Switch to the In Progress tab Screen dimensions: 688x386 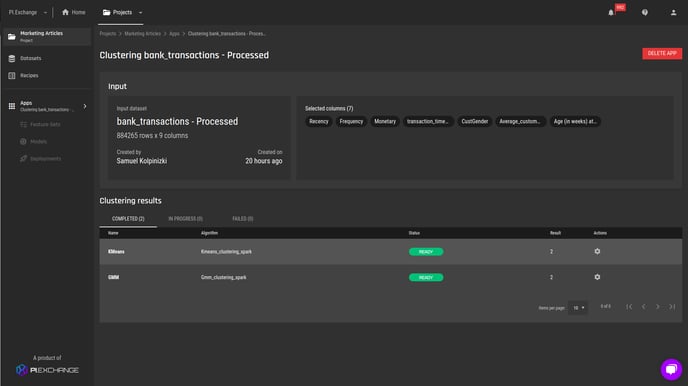[x=186, y=218]
